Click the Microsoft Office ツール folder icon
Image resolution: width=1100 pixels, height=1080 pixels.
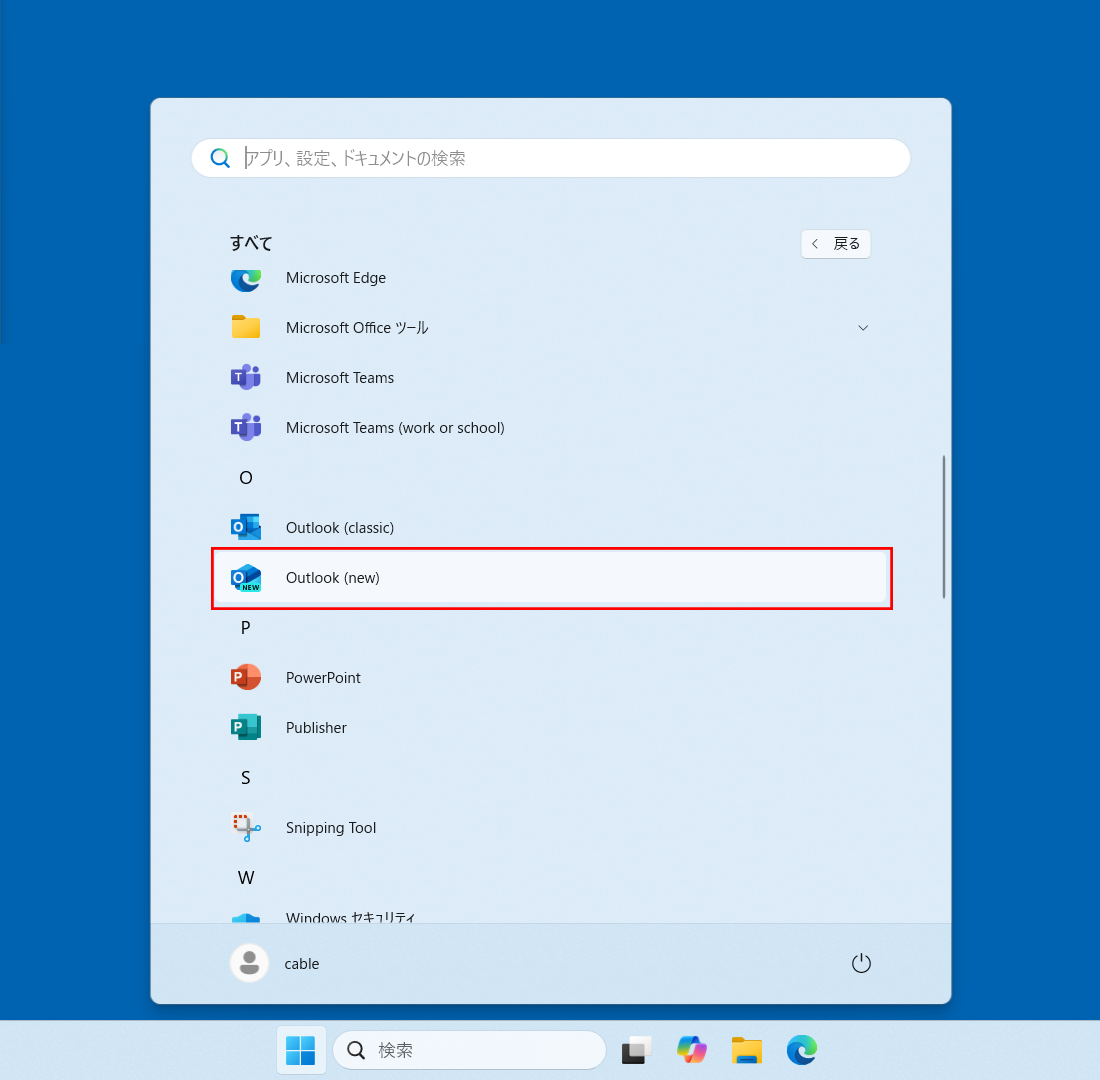[246, 327]
